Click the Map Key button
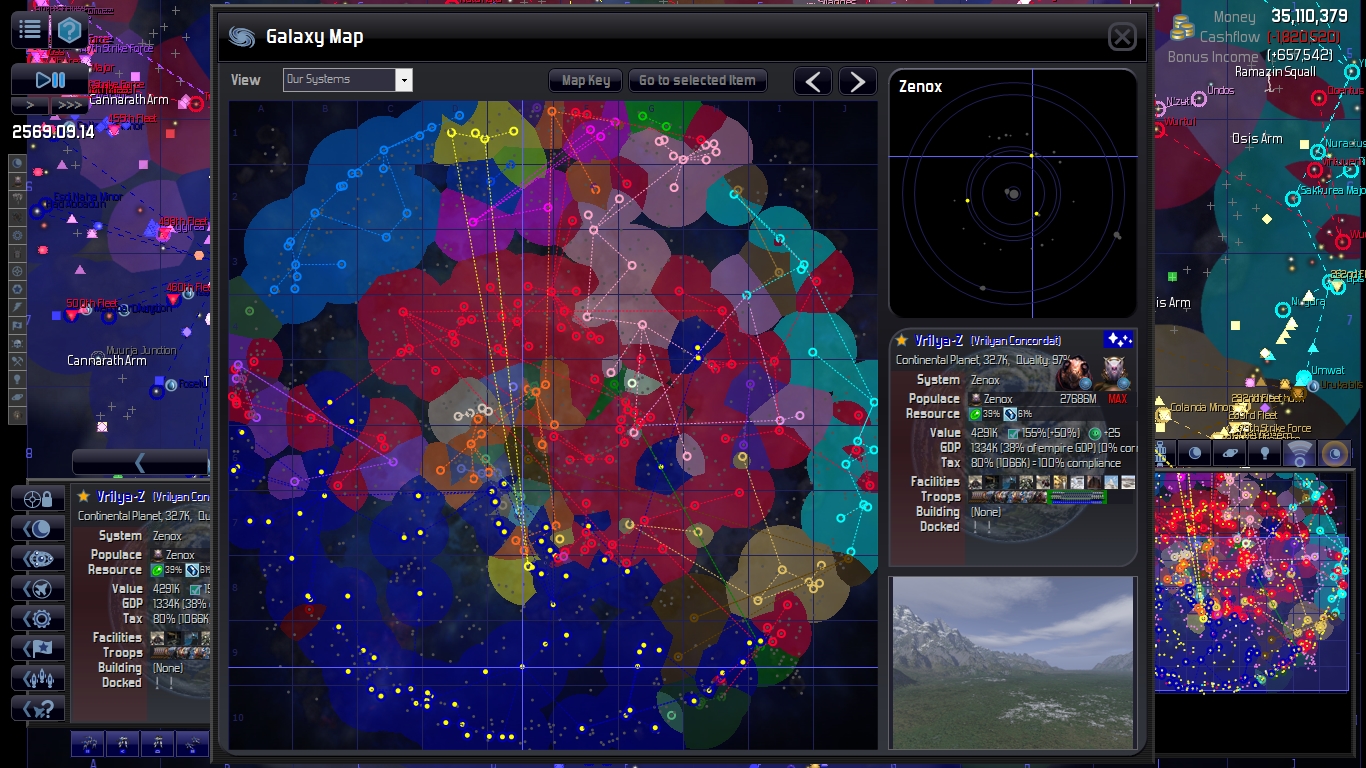 click(586, 81)
